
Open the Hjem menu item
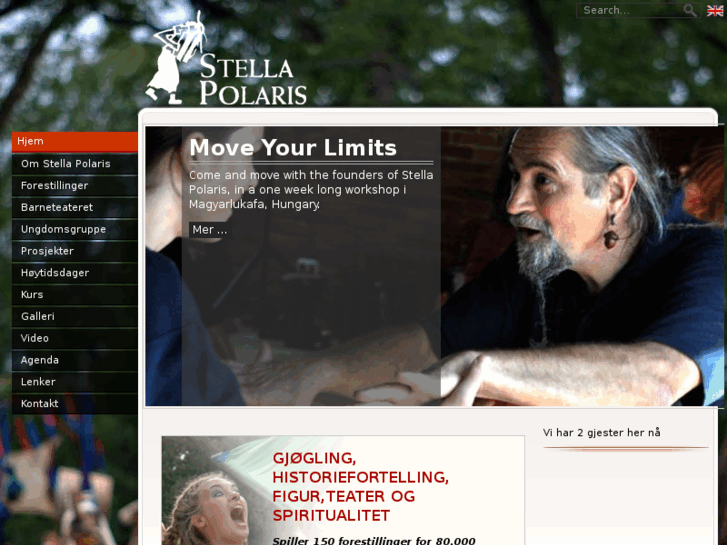tap(75, 141)
